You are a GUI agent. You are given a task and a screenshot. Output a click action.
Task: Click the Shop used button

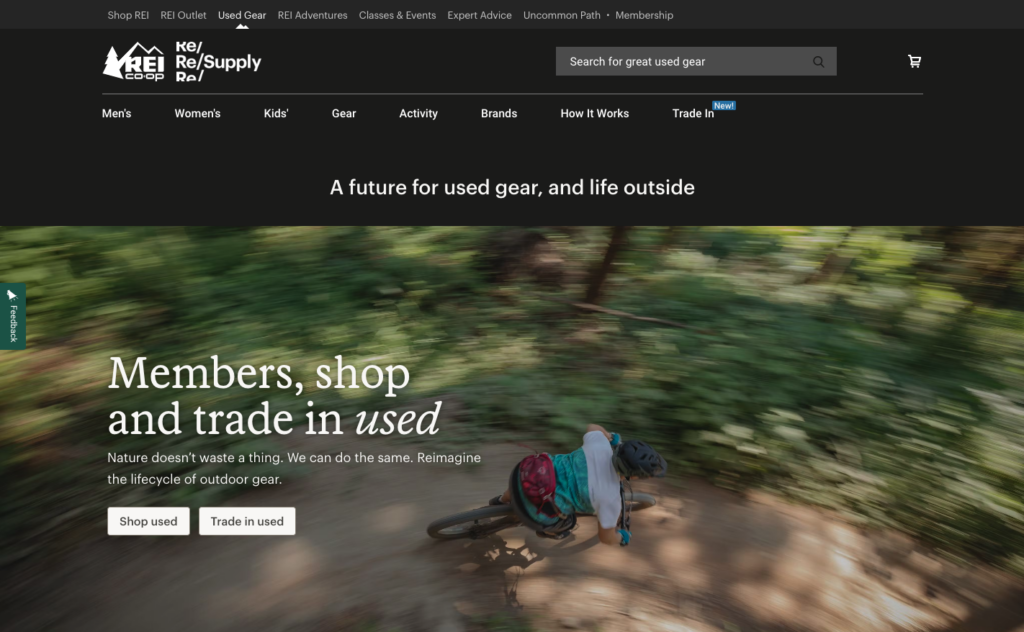pyautogui.click(x=148, y=521)
